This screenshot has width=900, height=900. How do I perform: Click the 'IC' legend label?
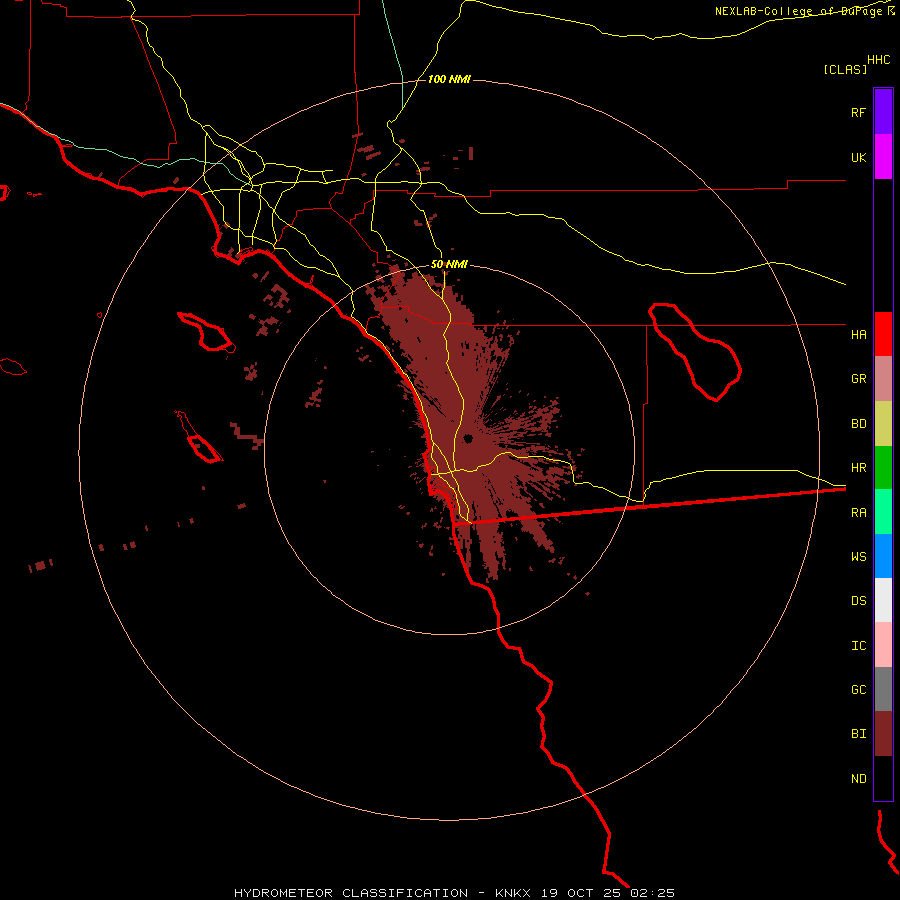pos(858,646)
